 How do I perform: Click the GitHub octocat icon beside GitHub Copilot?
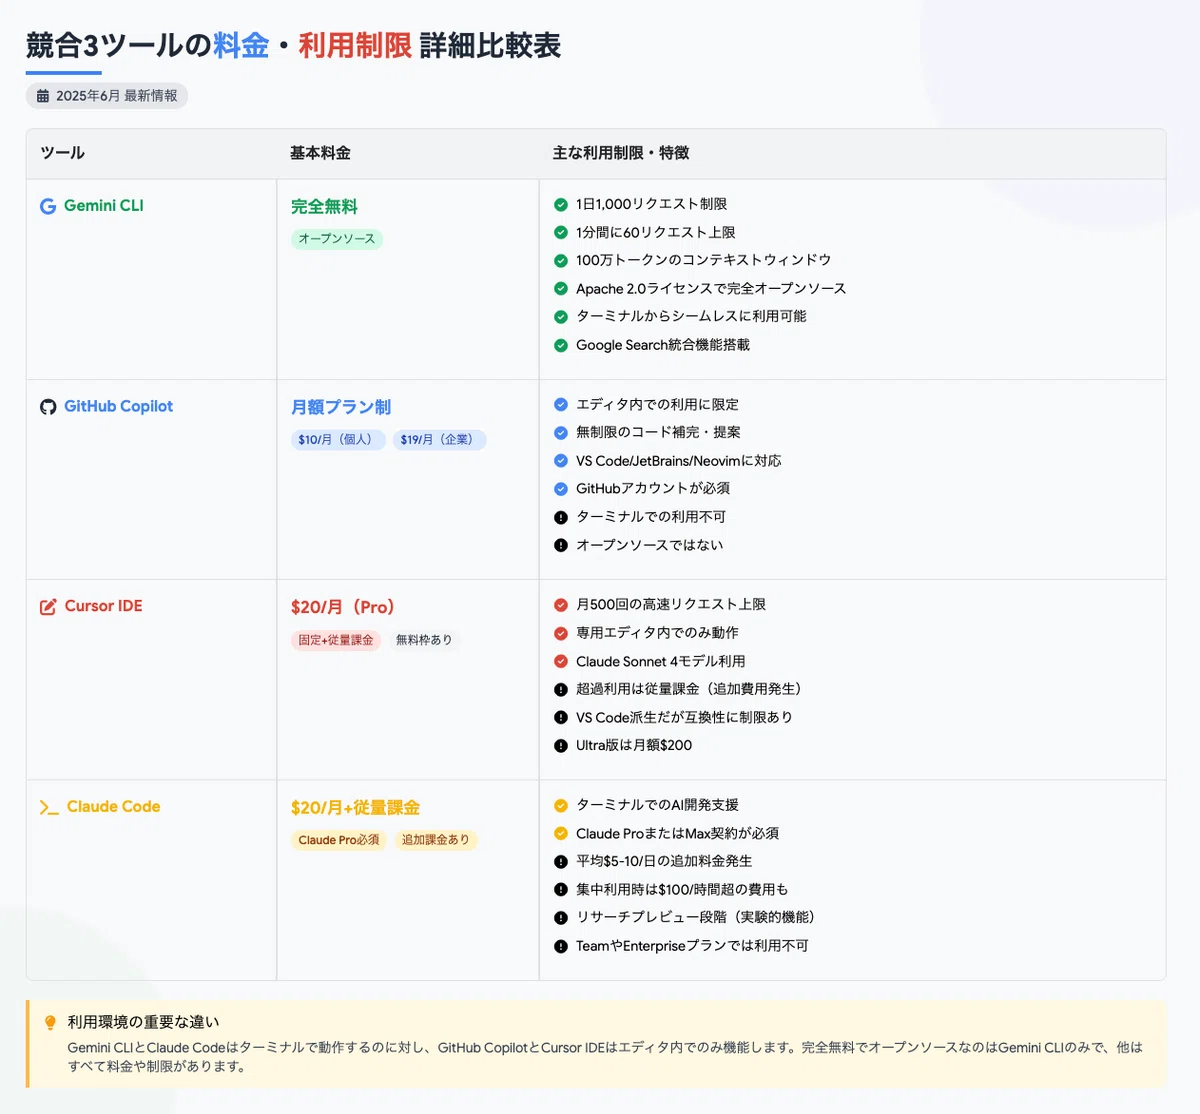click(x=48, y=407)
